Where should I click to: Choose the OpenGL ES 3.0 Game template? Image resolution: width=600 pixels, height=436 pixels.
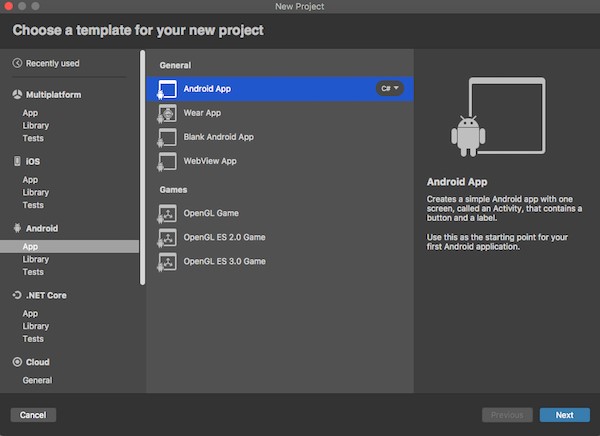(x=280, y=261)
